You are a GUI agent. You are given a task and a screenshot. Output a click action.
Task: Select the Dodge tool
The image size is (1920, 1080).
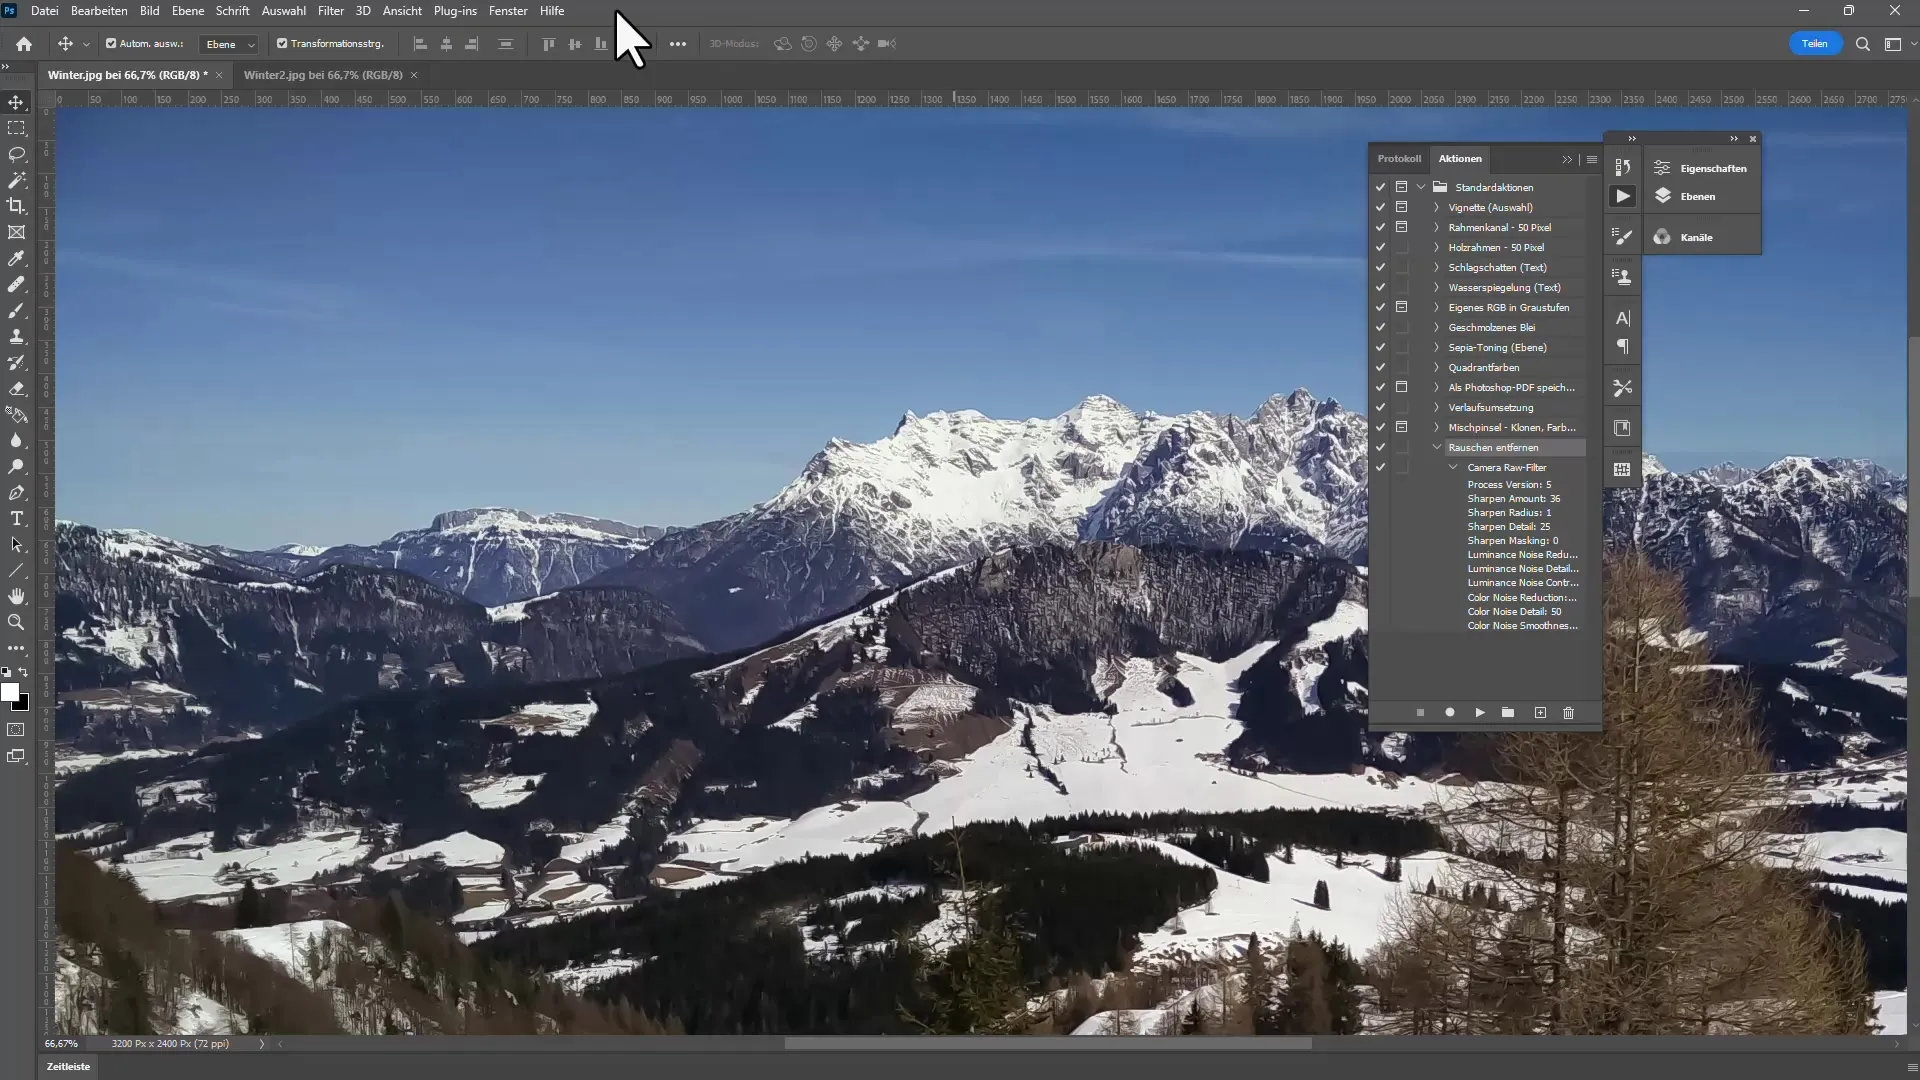click(17, 467)
